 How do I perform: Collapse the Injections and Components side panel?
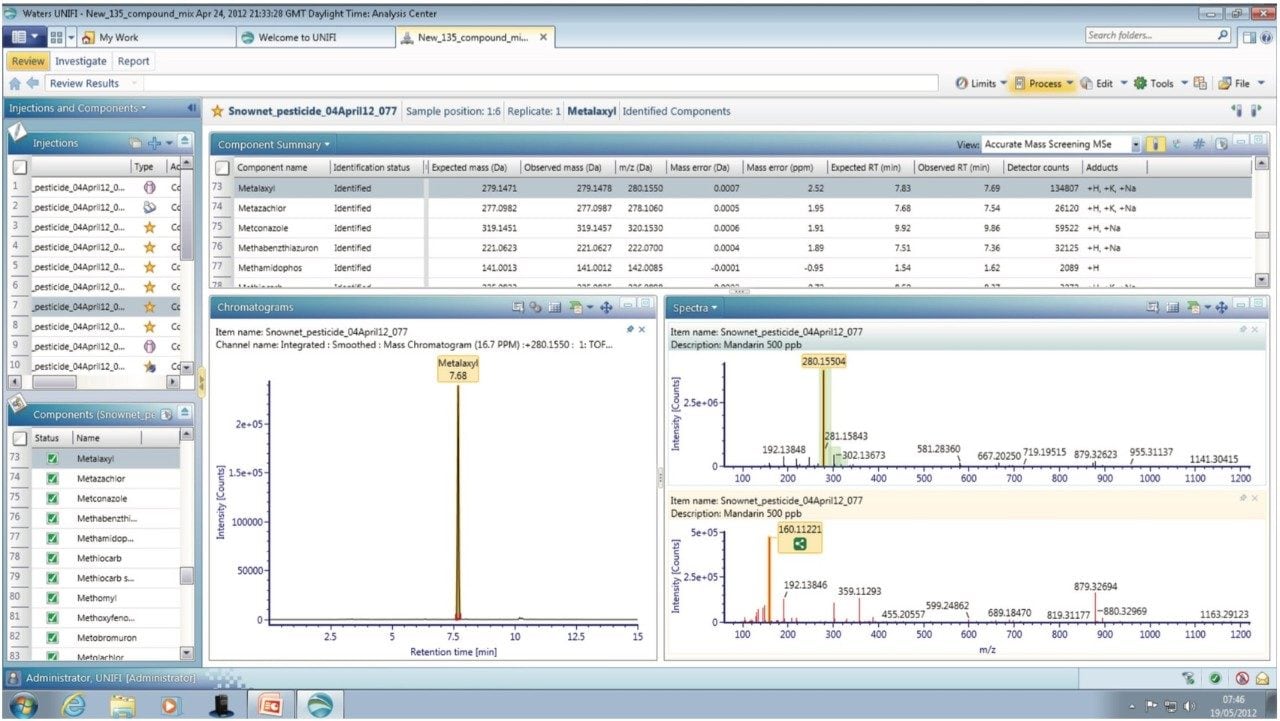coord(191,108)
